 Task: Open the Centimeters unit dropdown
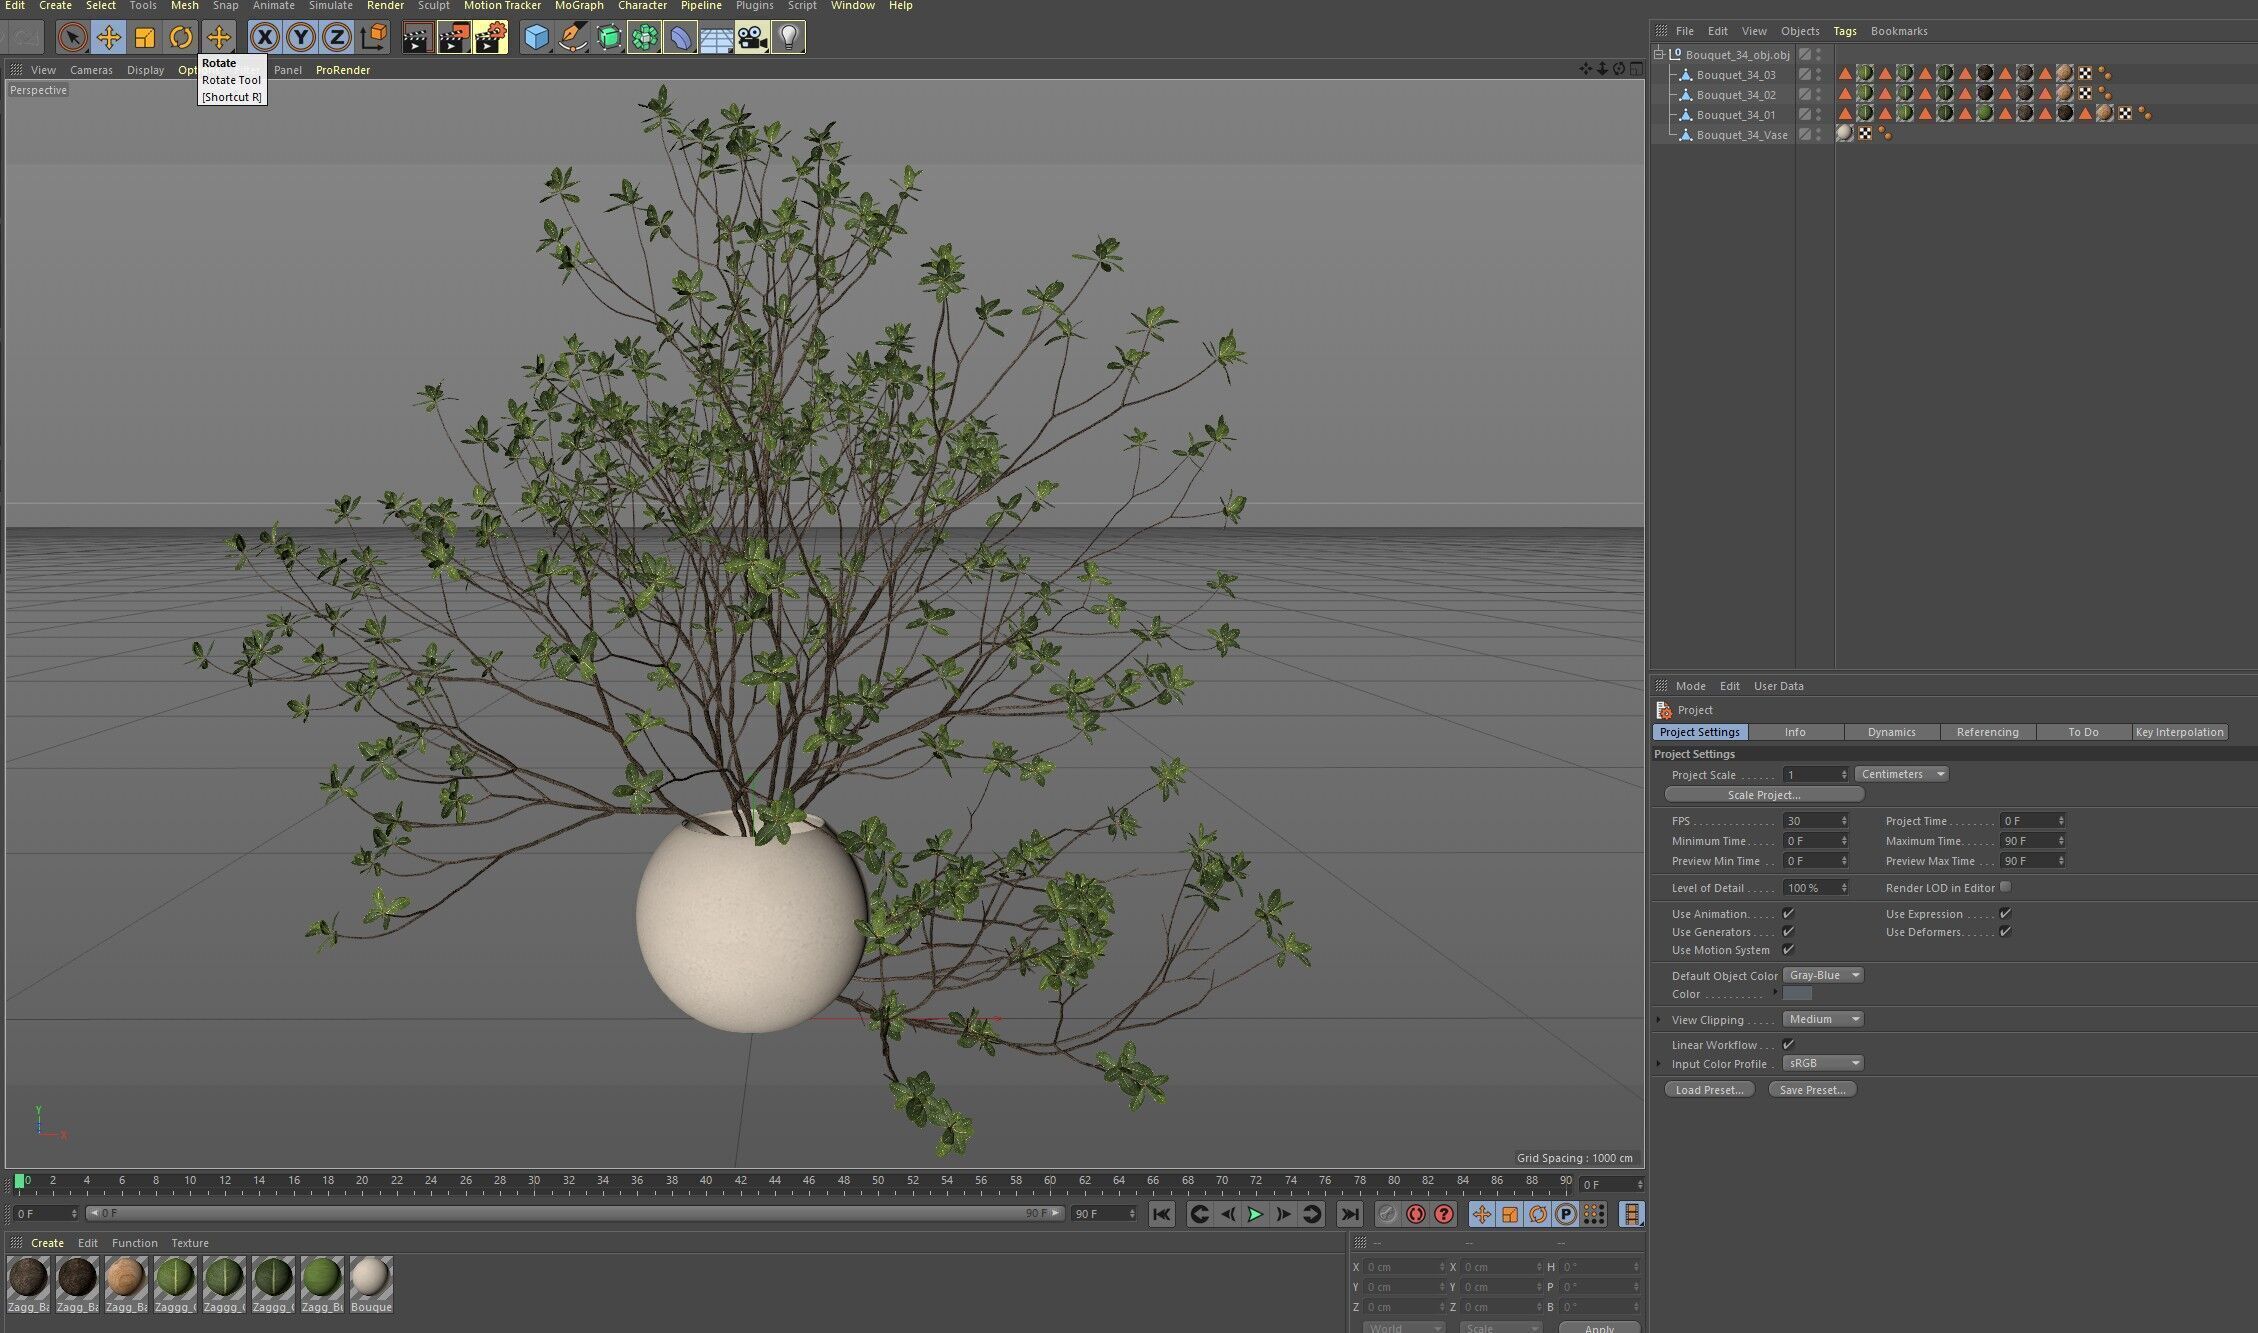[x=1901, y=774]
